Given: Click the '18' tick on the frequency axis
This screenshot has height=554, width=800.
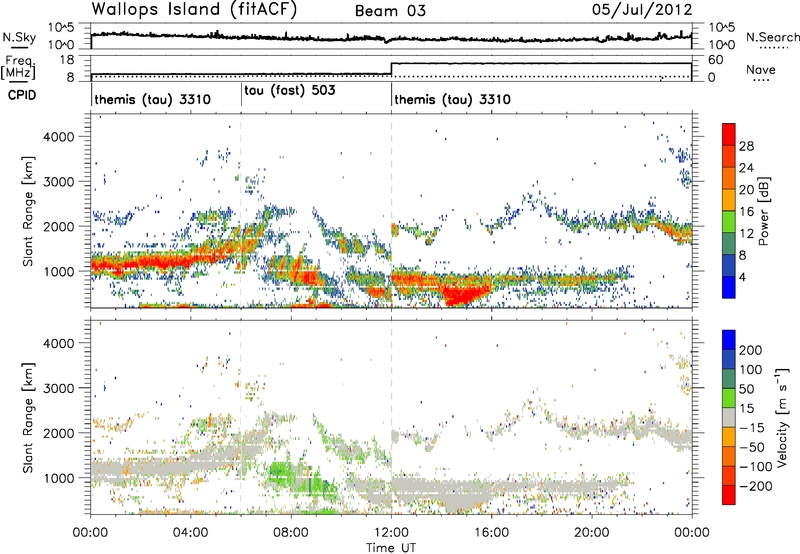Looking at the screenshot, I should 67,60.
